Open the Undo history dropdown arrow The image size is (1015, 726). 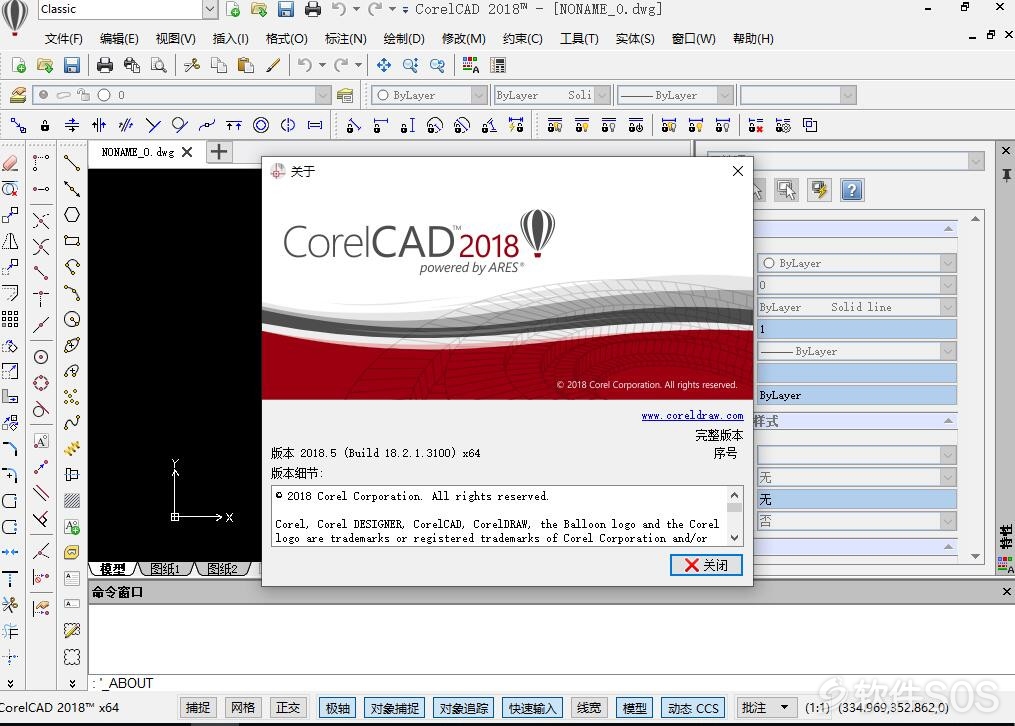(x=322, y=65)
